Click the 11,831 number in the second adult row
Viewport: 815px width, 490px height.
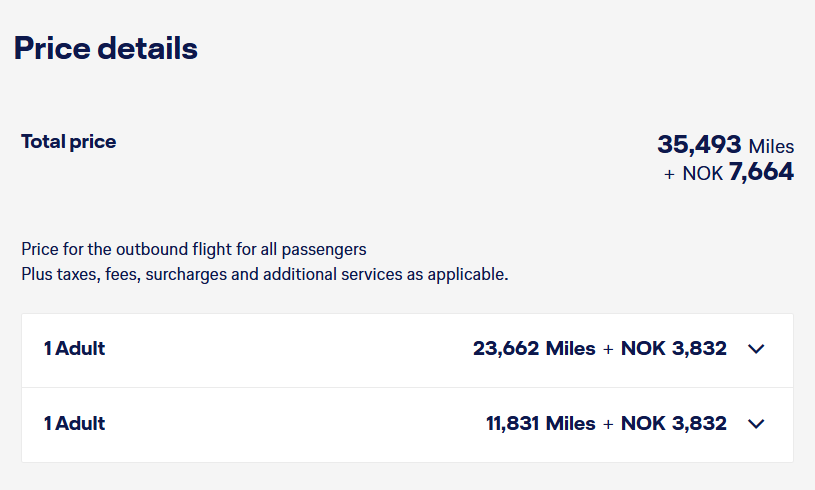pyautogui.click(x=513, y=423)
